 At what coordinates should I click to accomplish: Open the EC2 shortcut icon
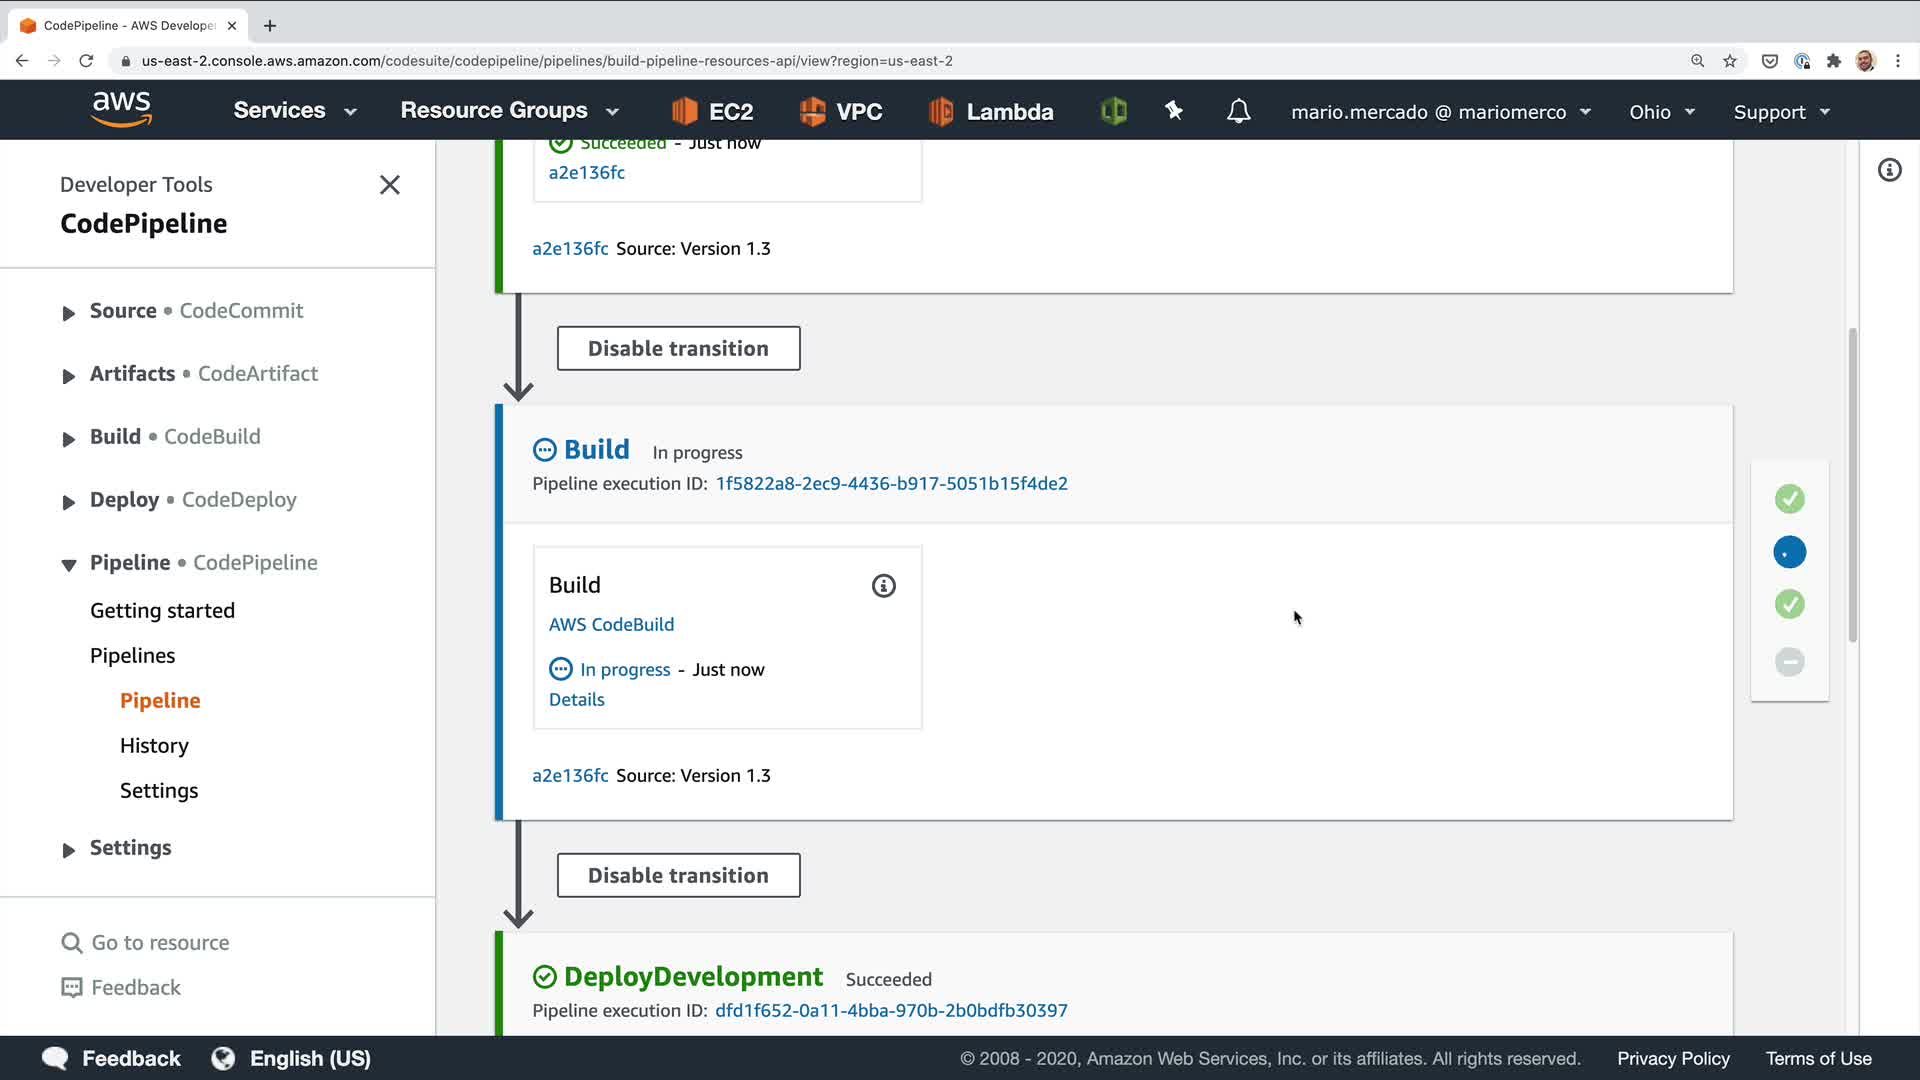[x=712, y=111]
